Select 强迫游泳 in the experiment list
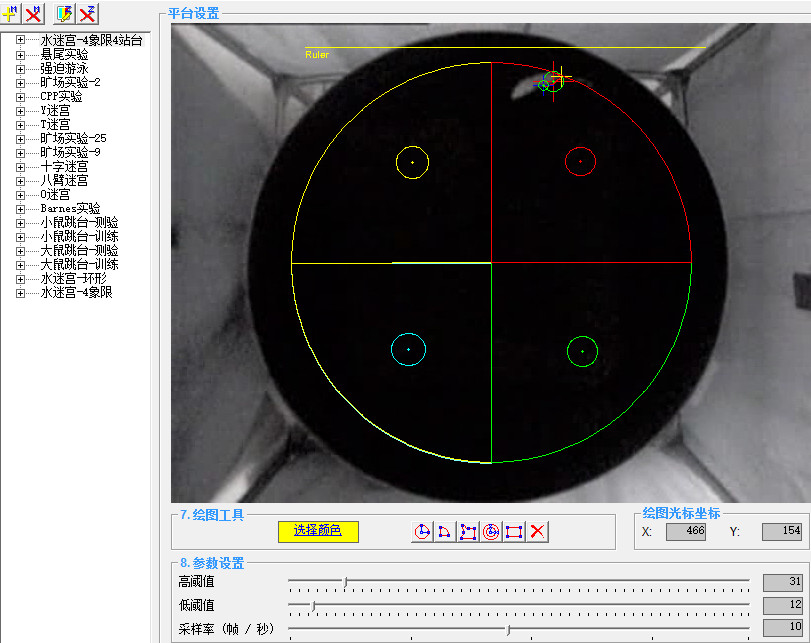 [64, 68]
